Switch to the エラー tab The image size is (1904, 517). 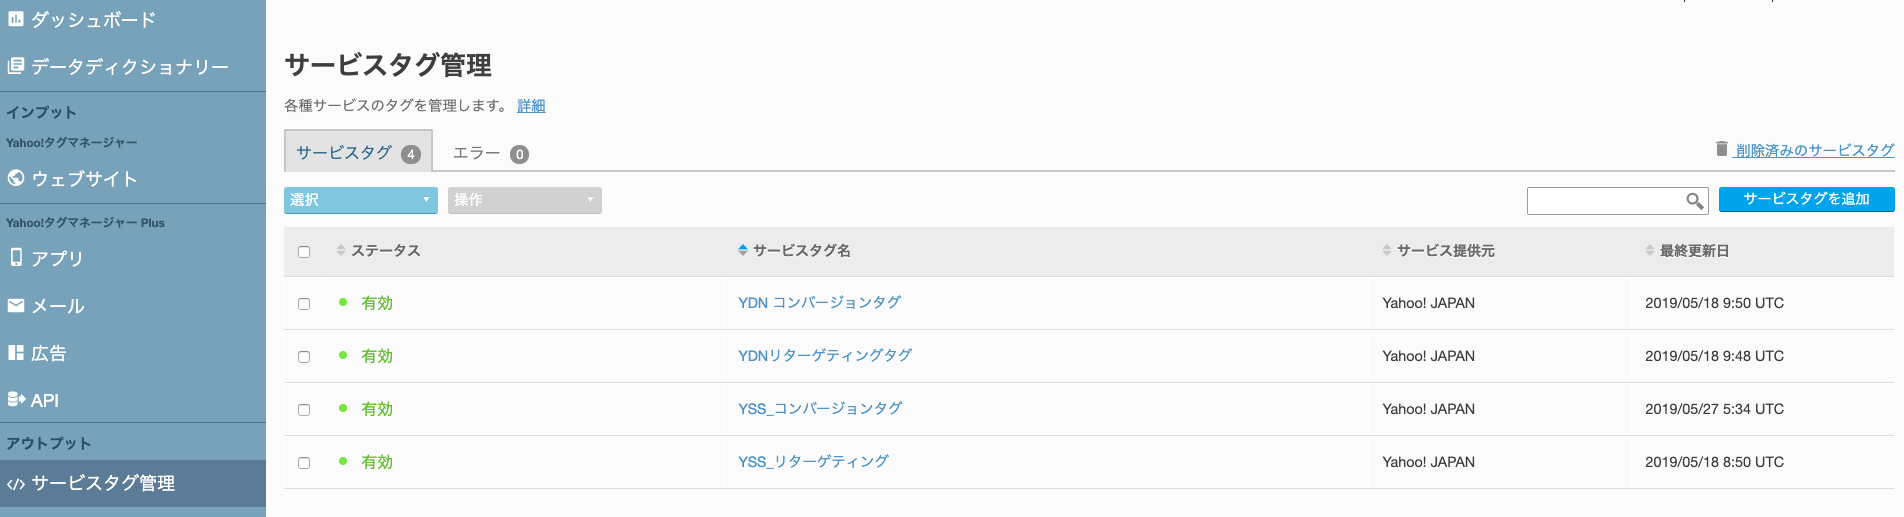pyautogui.click(x=489, y=153)
